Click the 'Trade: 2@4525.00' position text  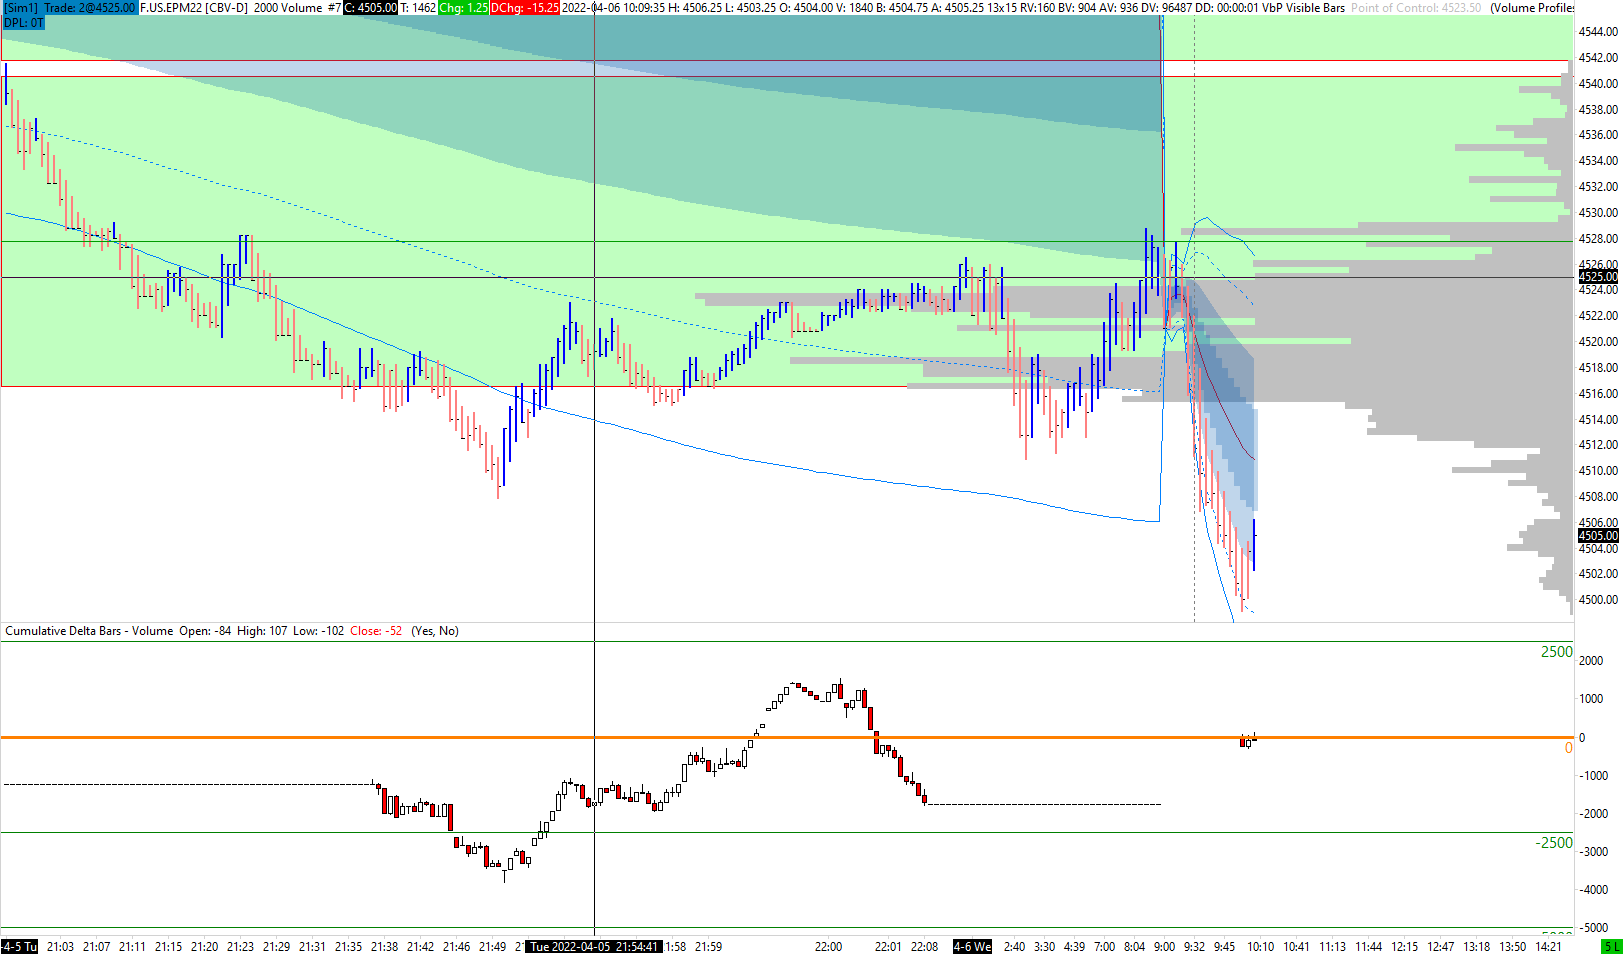(89, 7)
